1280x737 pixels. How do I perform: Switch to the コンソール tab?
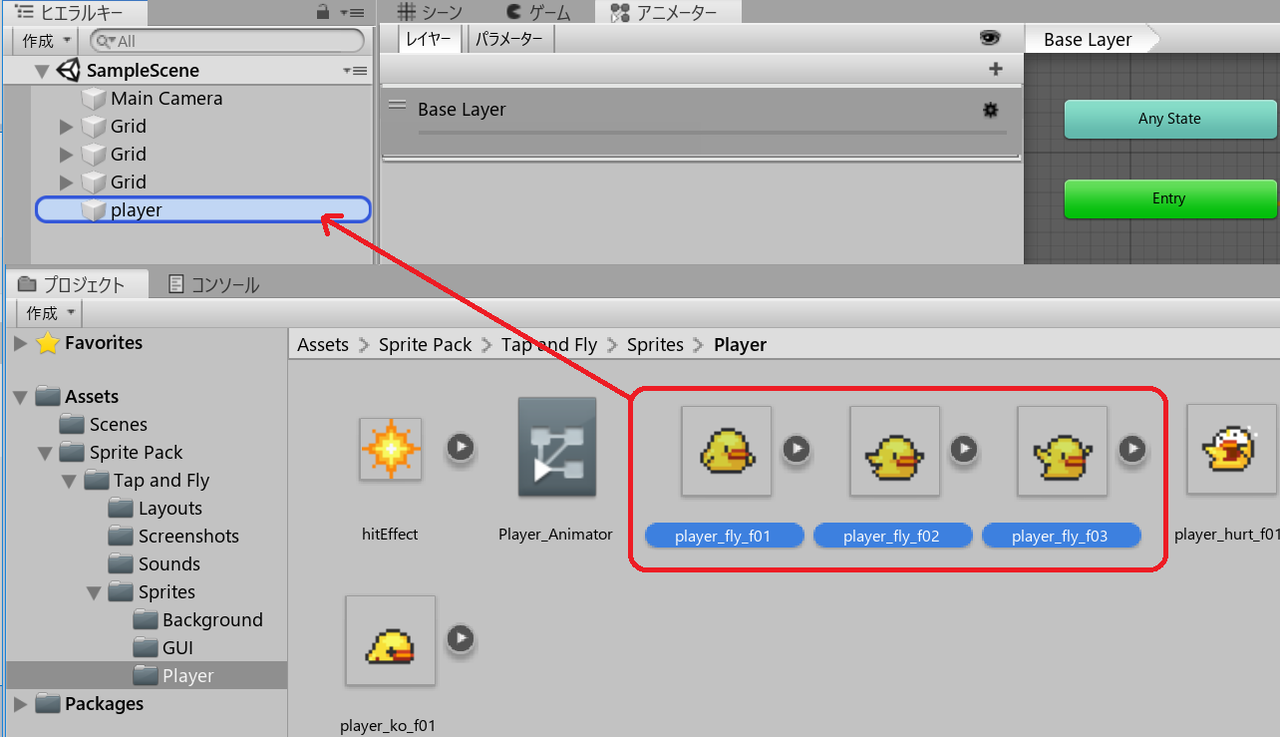pyautogui.click(x=213, y=285)
